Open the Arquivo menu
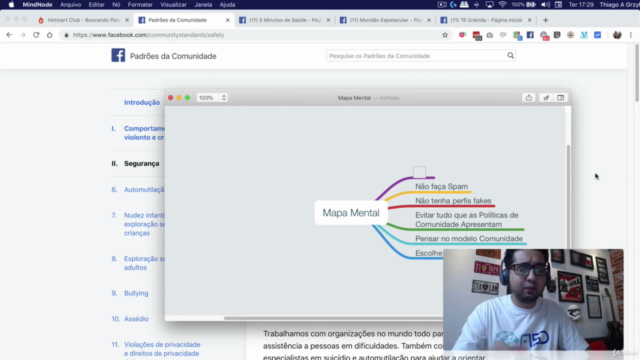Screen dimensions: 640x360 (x=70, y=4)
